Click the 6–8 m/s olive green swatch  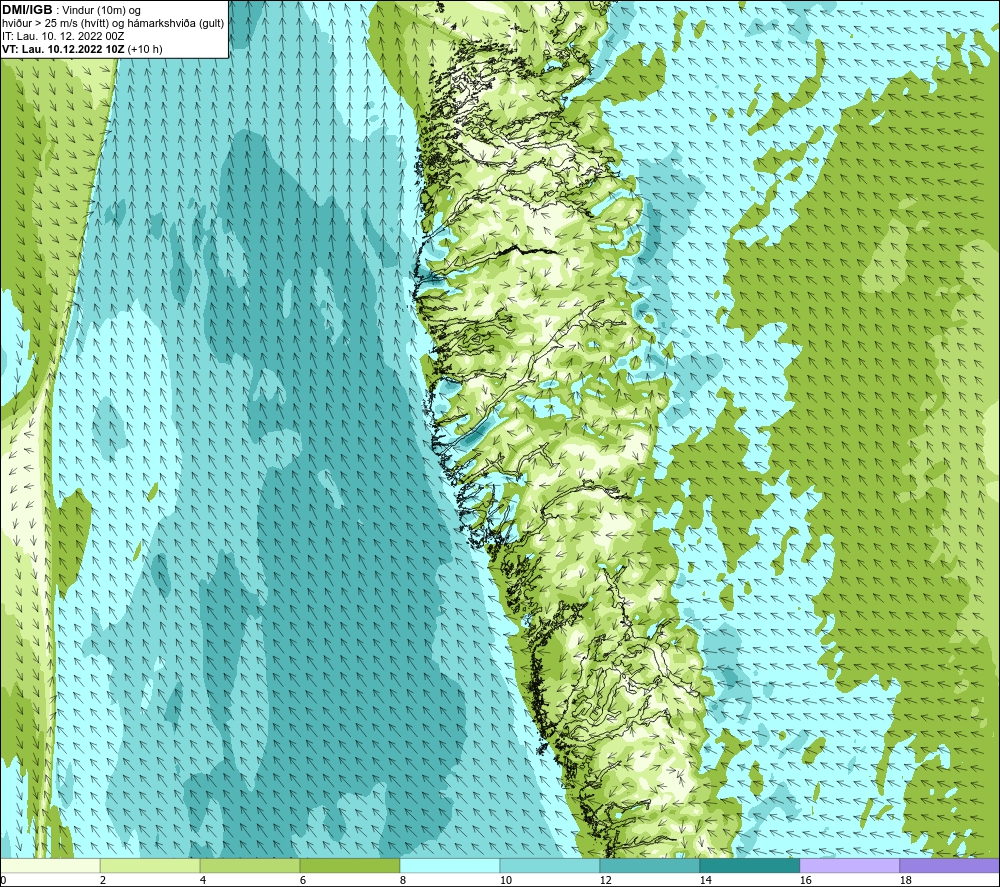[349, 865]
